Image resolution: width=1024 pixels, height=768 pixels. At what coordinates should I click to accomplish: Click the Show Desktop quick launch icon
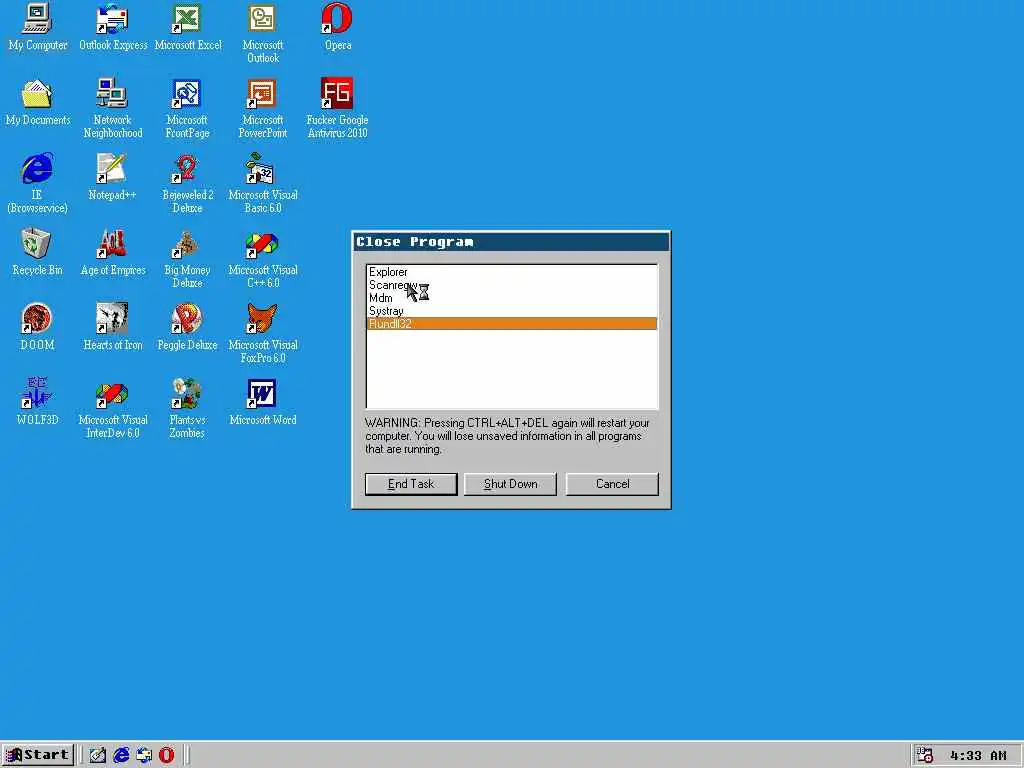coord(98,755)
